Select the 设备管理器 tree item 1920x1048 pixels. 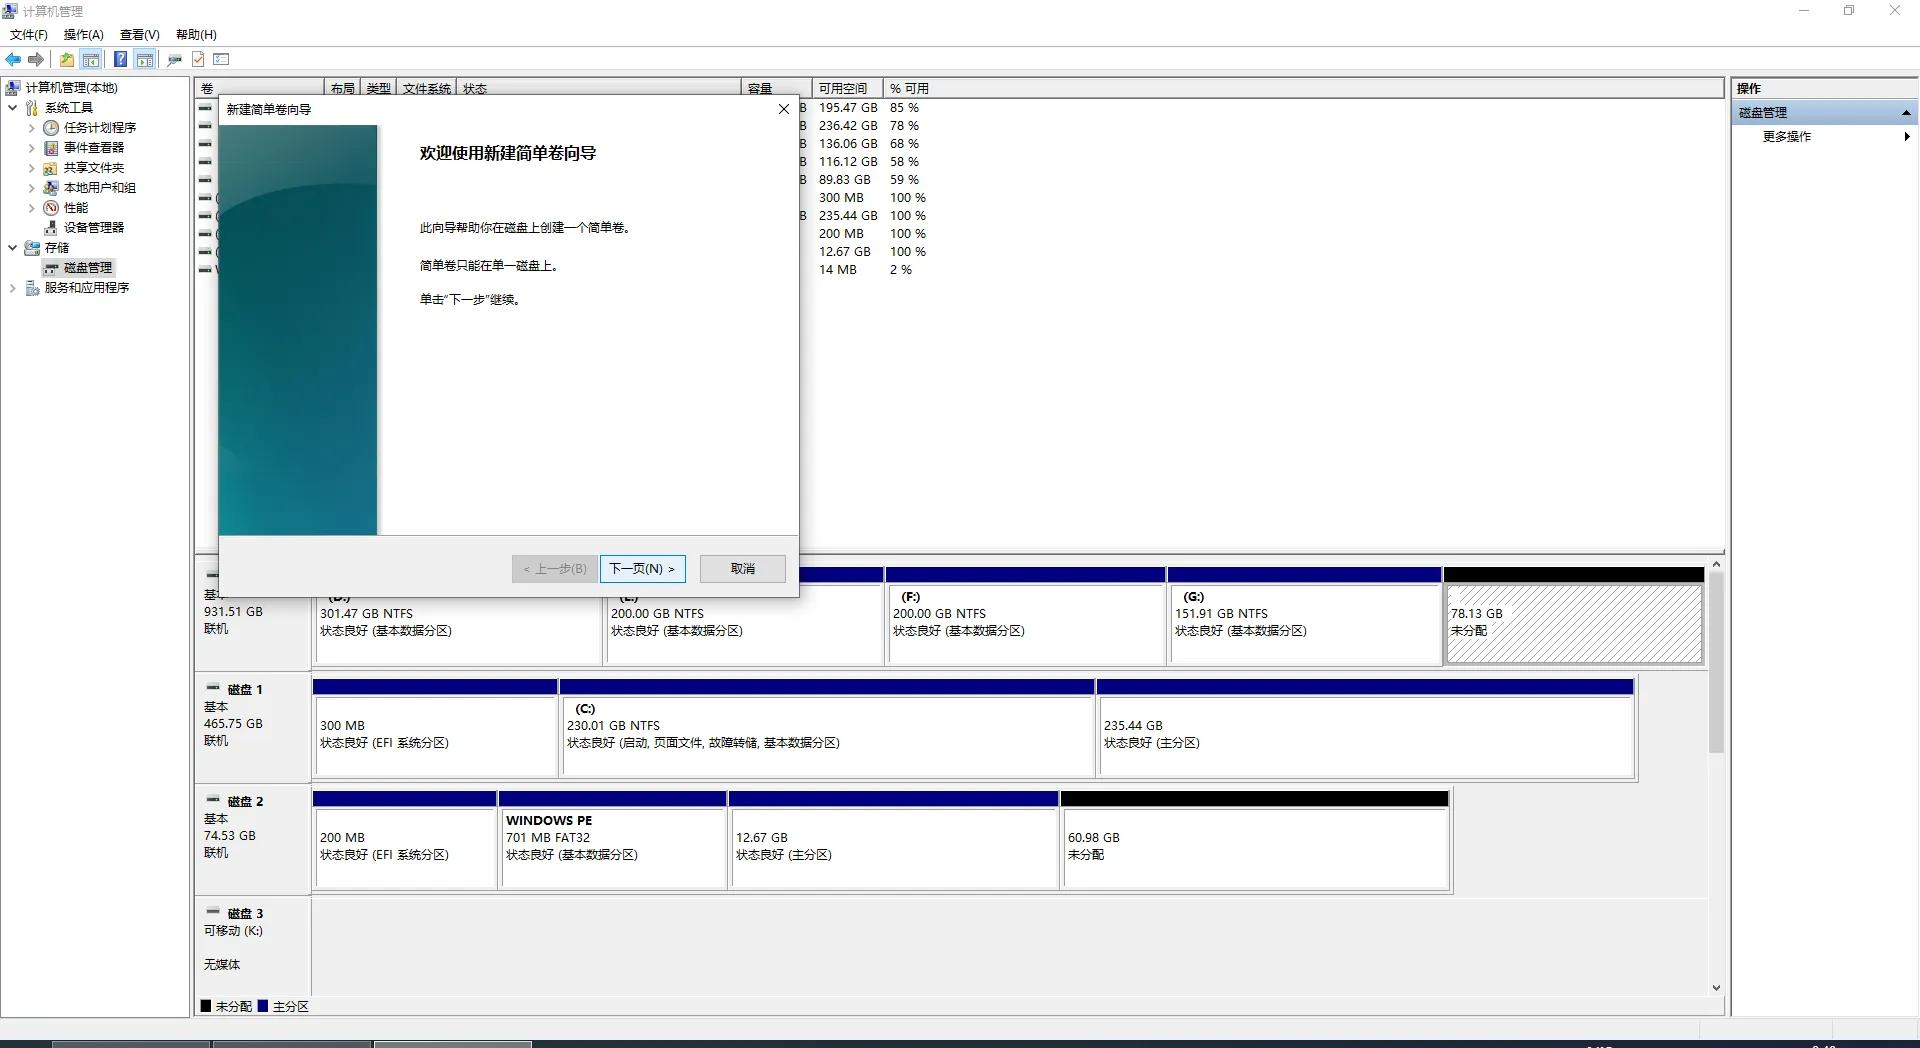coord(93,228)
